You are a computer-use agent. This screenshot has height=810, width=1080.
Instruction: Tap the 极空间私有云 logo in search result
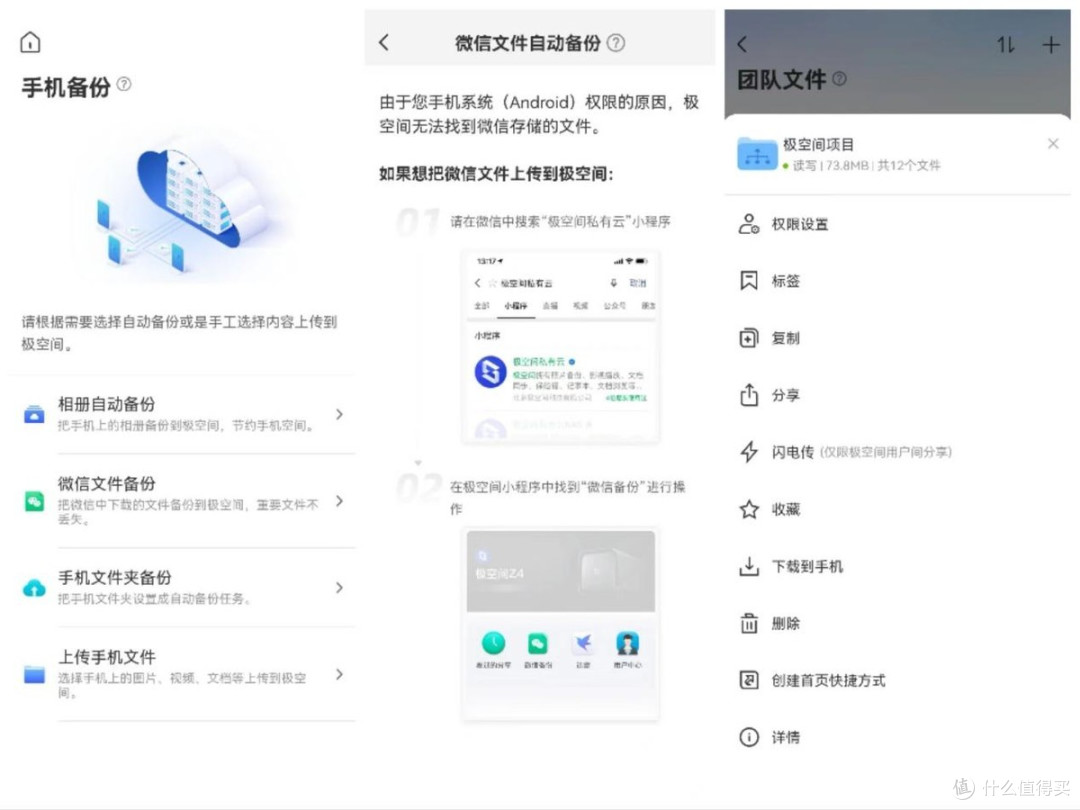pyautogui.click(x=490, y=372)
